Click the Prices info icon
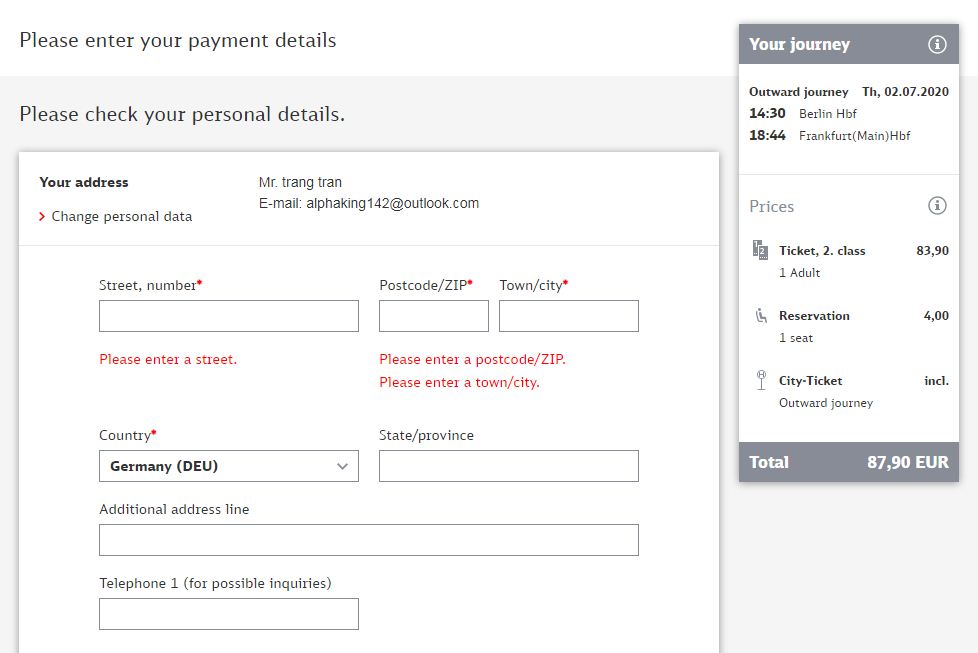This screenshot has height=653, width=978. coord(937,206)
